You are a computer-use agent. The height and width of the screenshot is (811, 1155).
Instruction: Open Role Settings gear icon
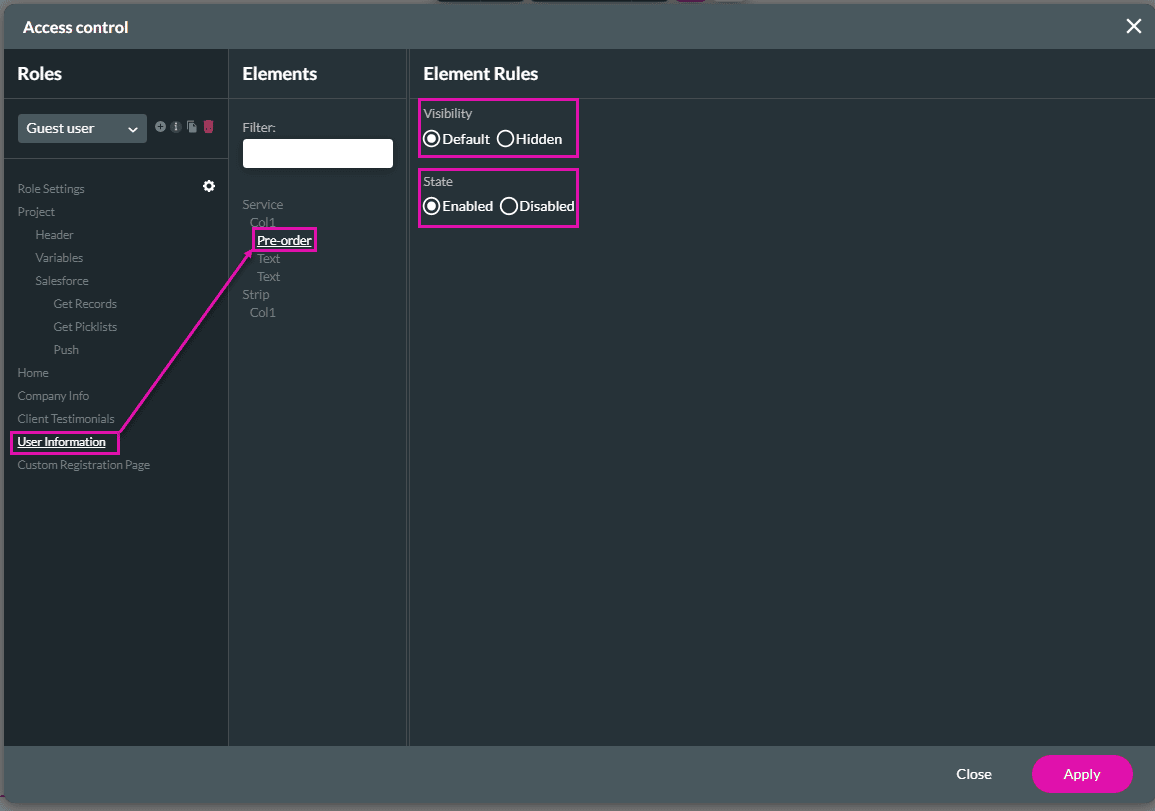pyautogui.click(x=209, y=187)
